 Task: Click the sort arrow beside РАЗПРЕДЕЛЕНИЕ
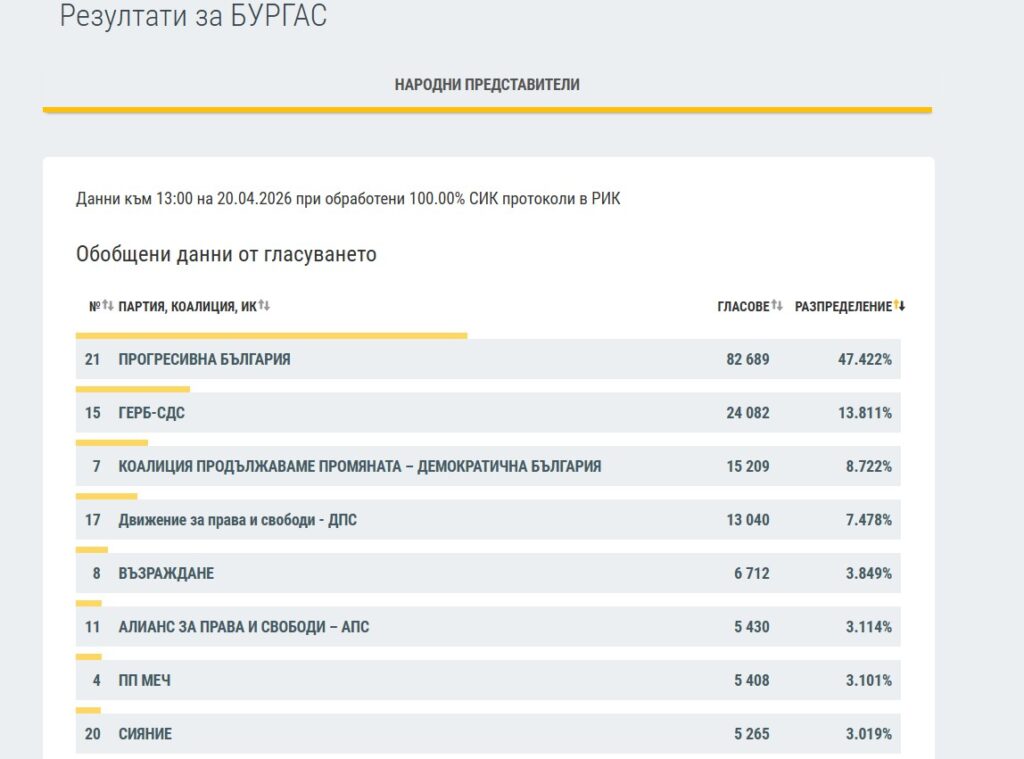pyautogui.click(x=899, y=306)
